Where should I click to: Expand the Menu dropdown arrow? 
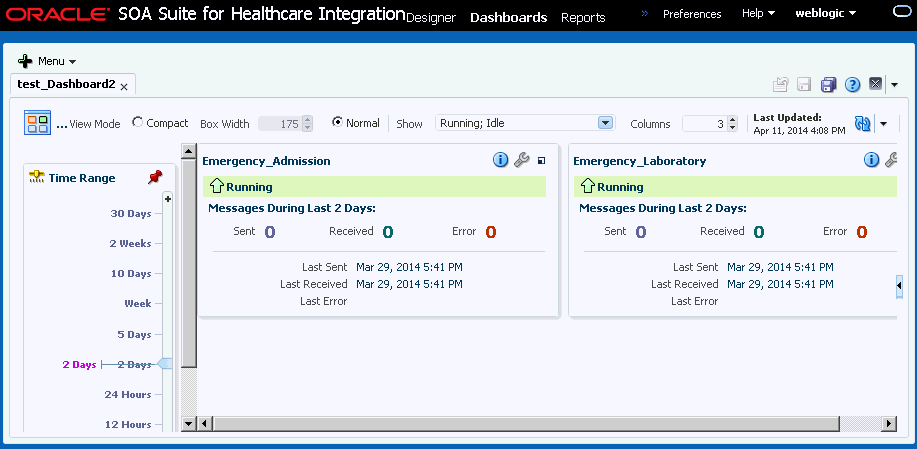tap(73, 61)
